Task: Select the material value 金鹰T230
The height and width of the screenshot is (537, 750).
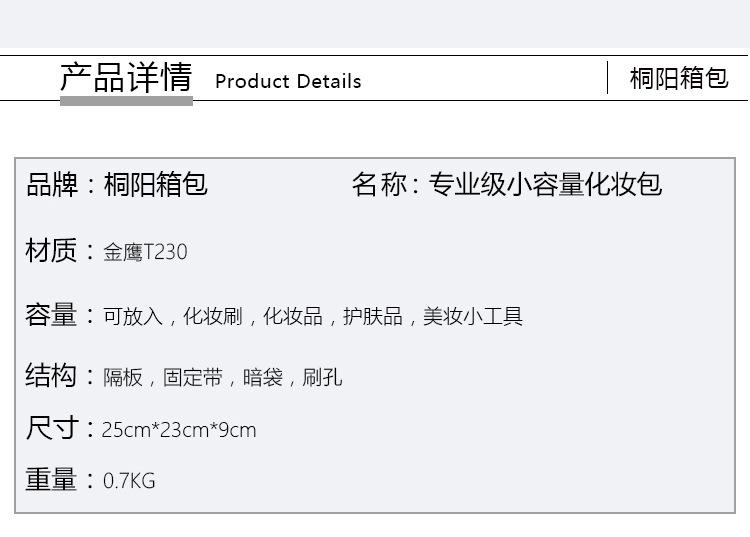Action: pos(145,252)
